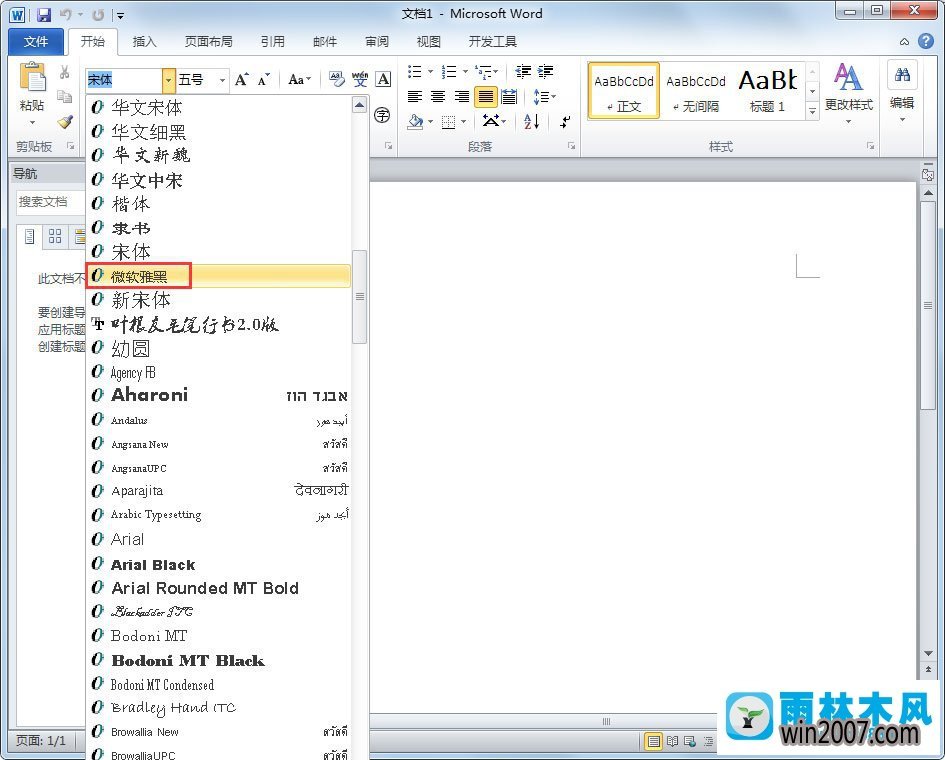Click the Copy icon

(64, 96)
